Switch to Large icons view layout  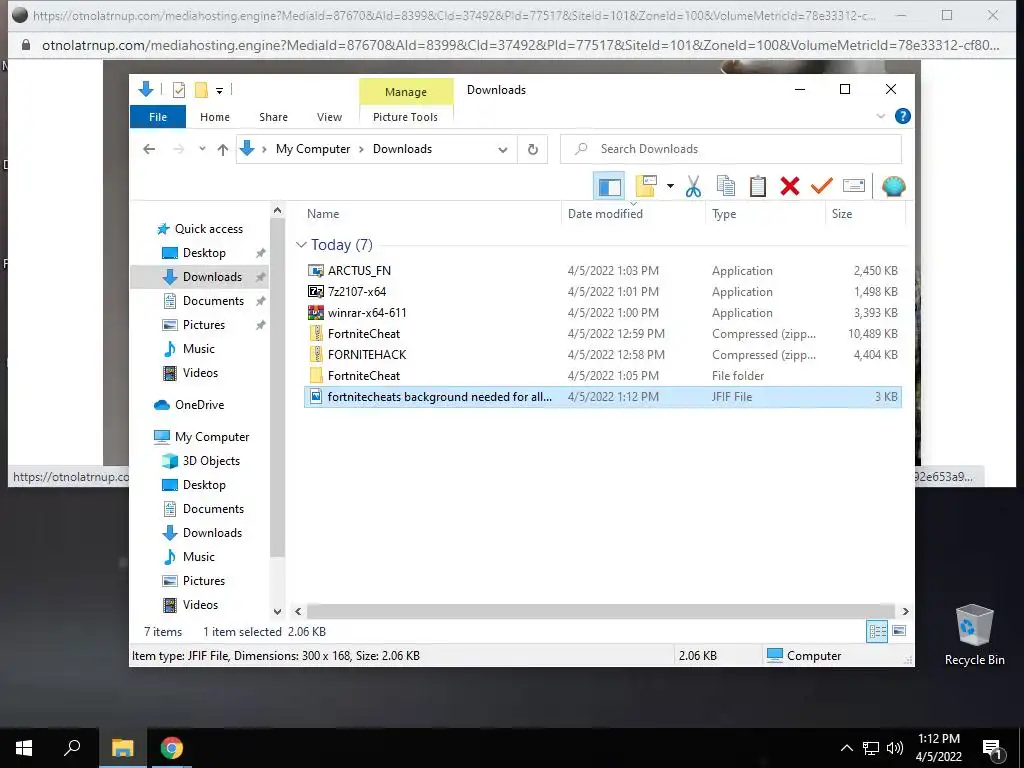point(899,631)
